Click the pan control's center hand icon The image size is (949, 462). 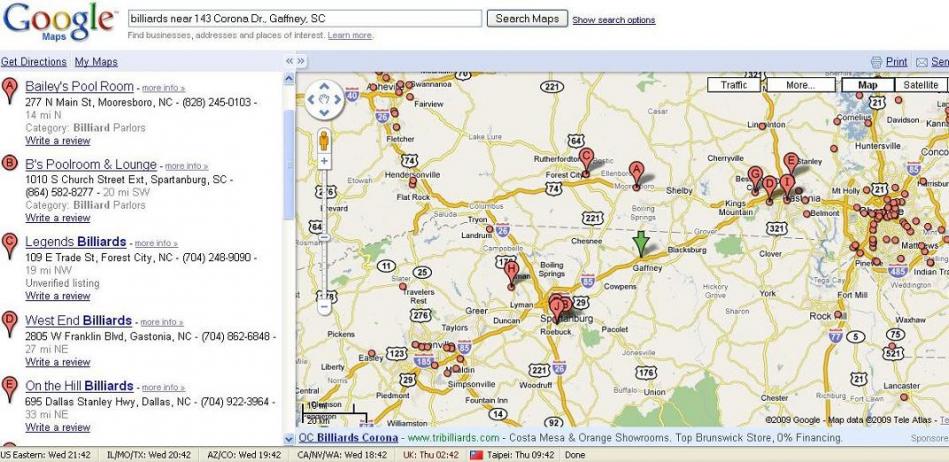coord(324,100)
